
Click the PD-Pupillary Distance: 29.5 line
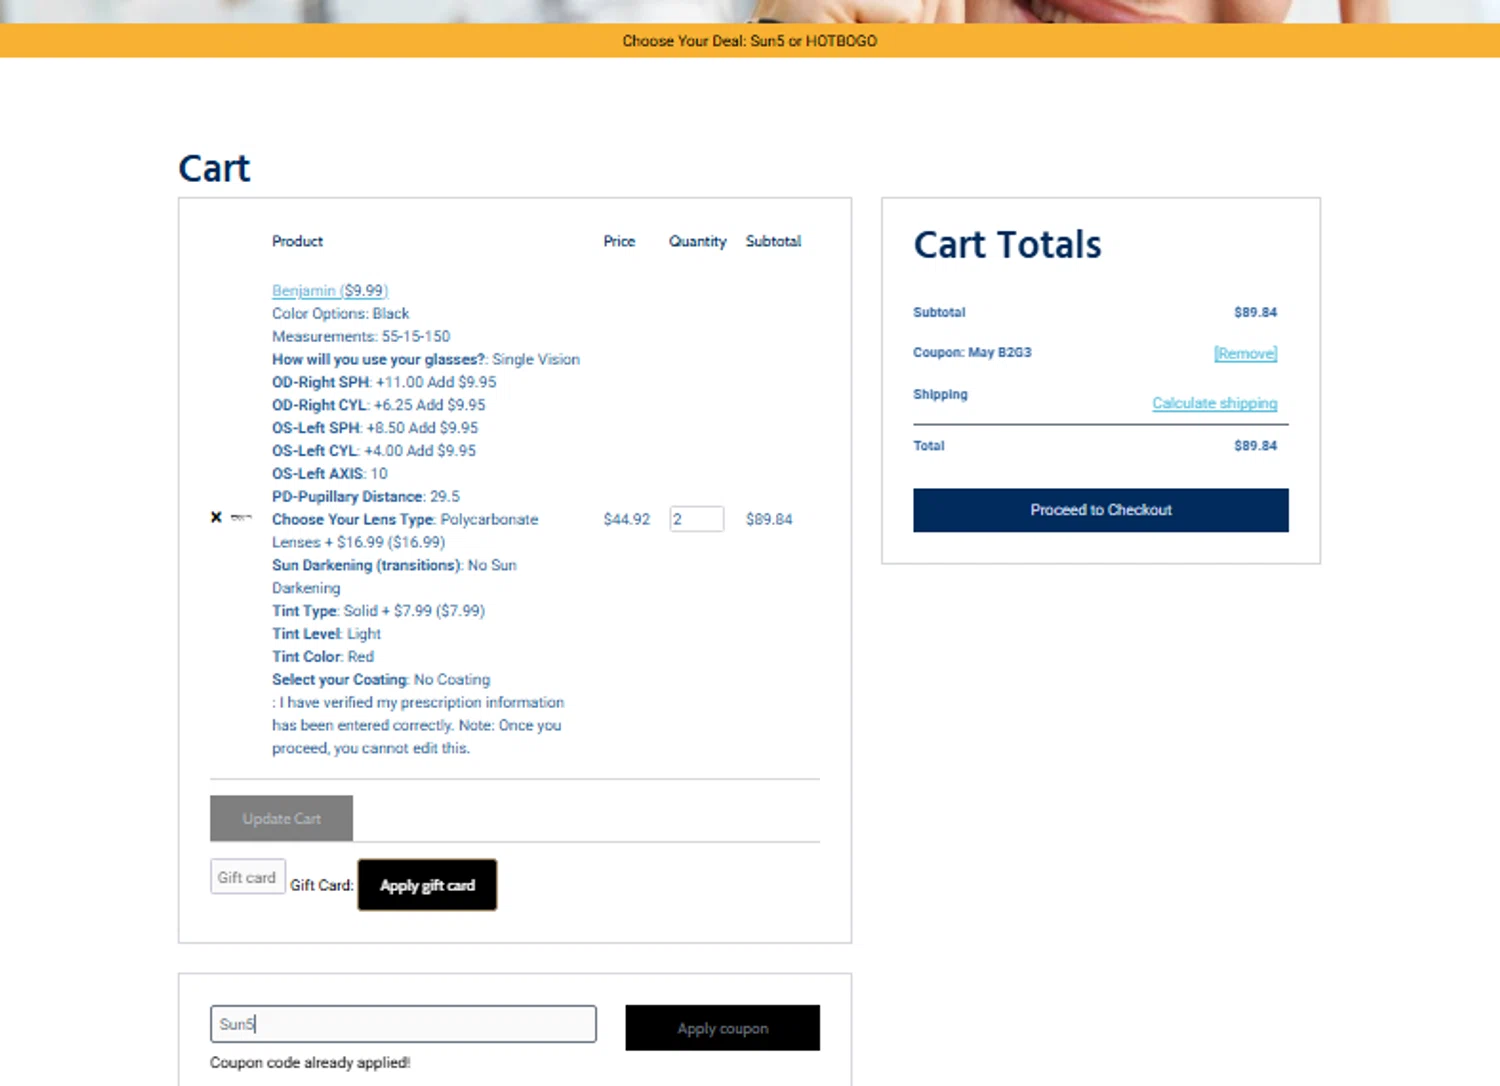point(366,497)
